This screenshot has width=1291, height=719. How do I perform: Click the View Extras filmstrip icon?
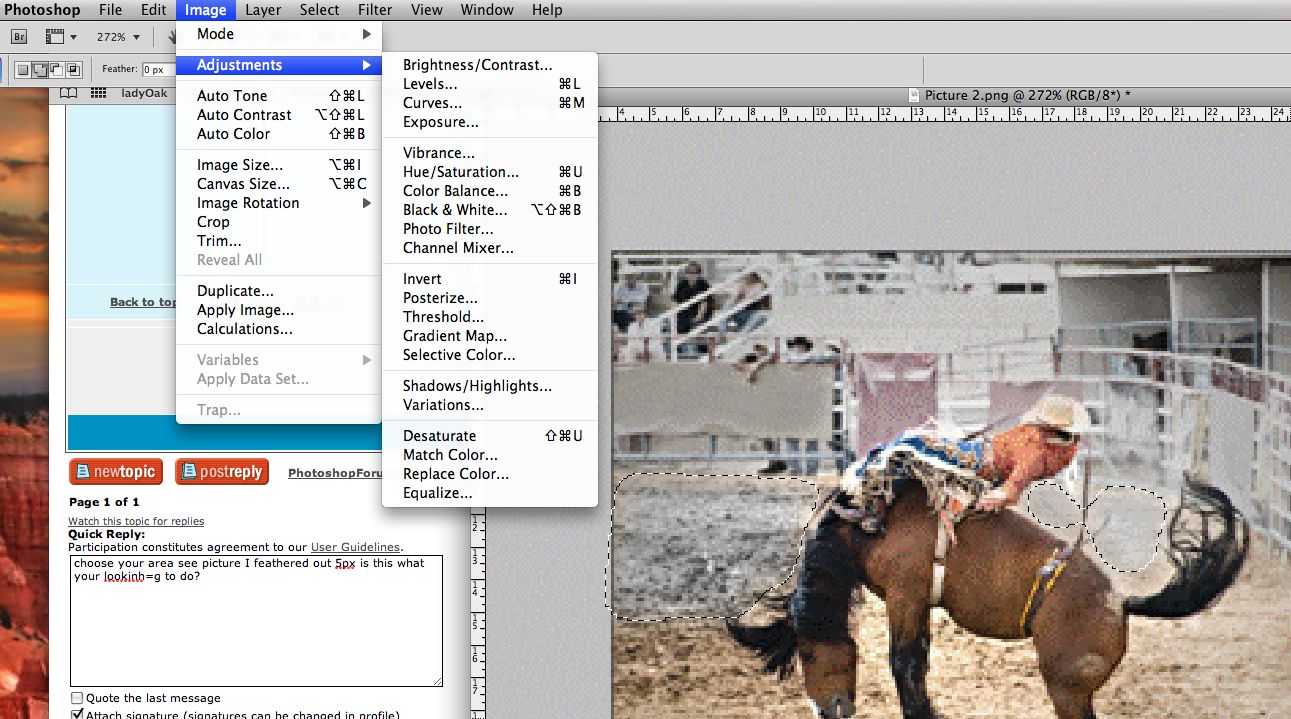click(x=56, y=37)
